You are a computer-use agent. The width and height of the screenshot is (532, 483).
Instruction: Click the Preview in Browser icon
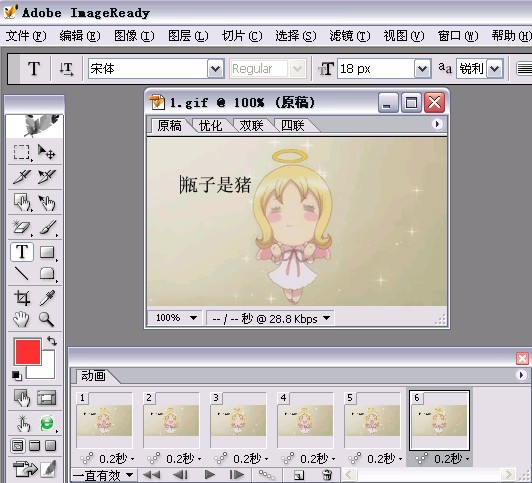coord(47,423)
